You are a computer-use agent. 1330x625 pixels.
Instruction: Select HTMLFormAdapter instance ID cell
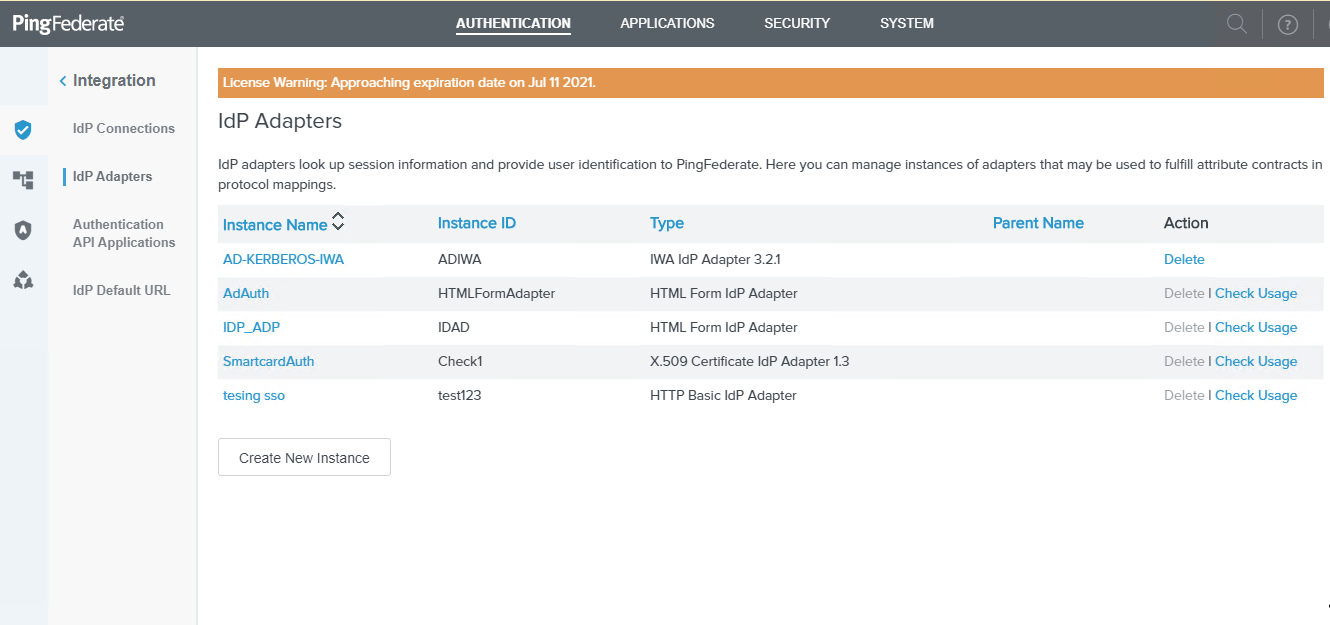496,293
